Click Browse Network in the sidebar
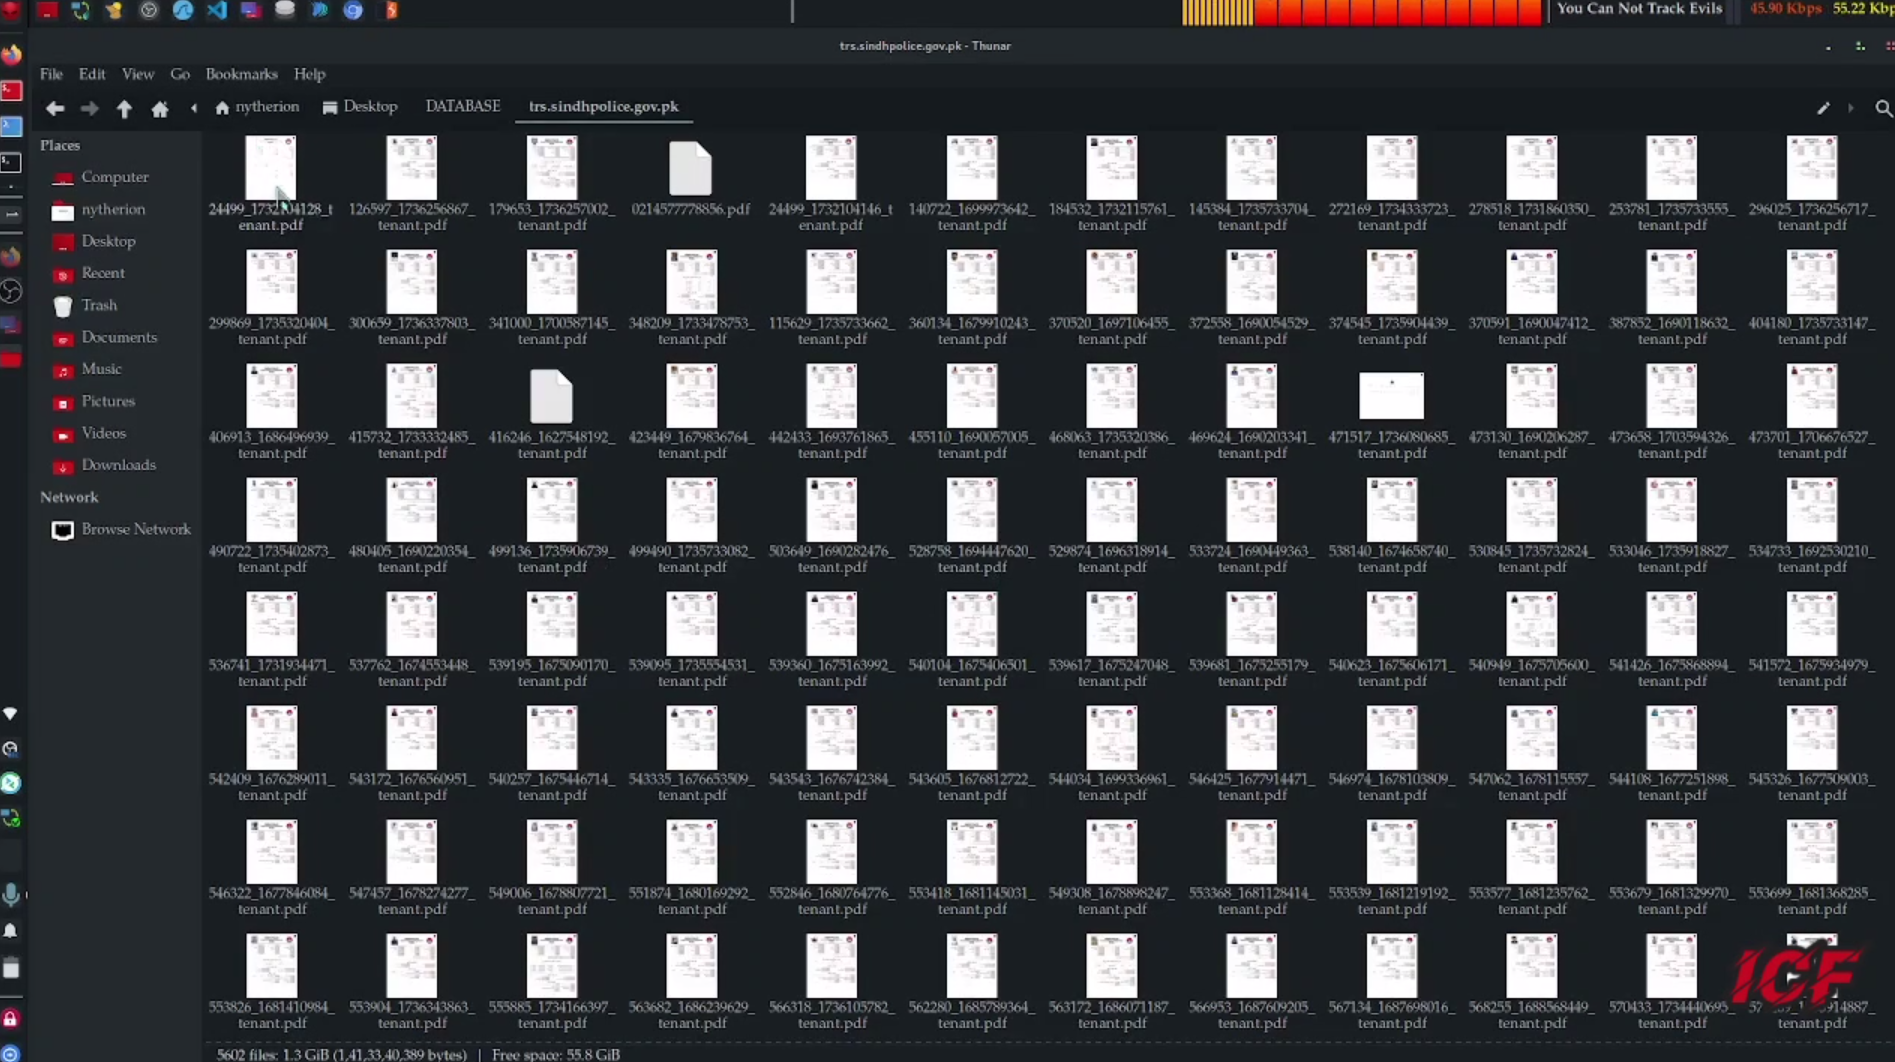The image size is (1895, 1062). 135,529
